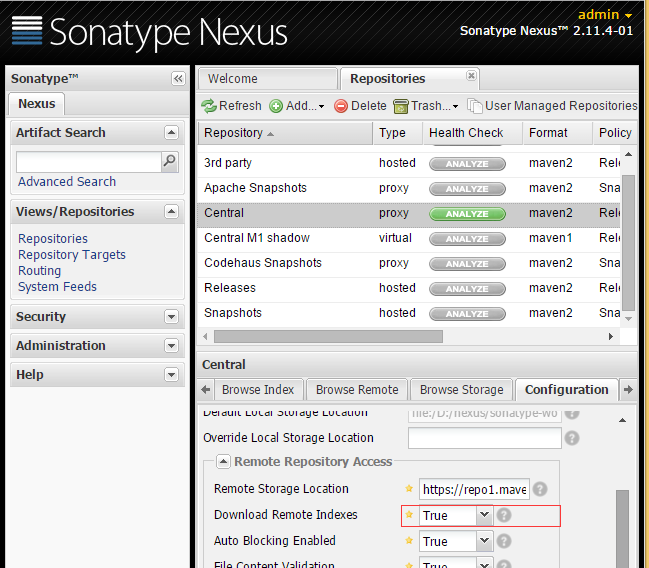This screenshot has height=568, width=649.
Task: Collapse the Remote Repository Access fieldset
Action: [x=223, y=462]
